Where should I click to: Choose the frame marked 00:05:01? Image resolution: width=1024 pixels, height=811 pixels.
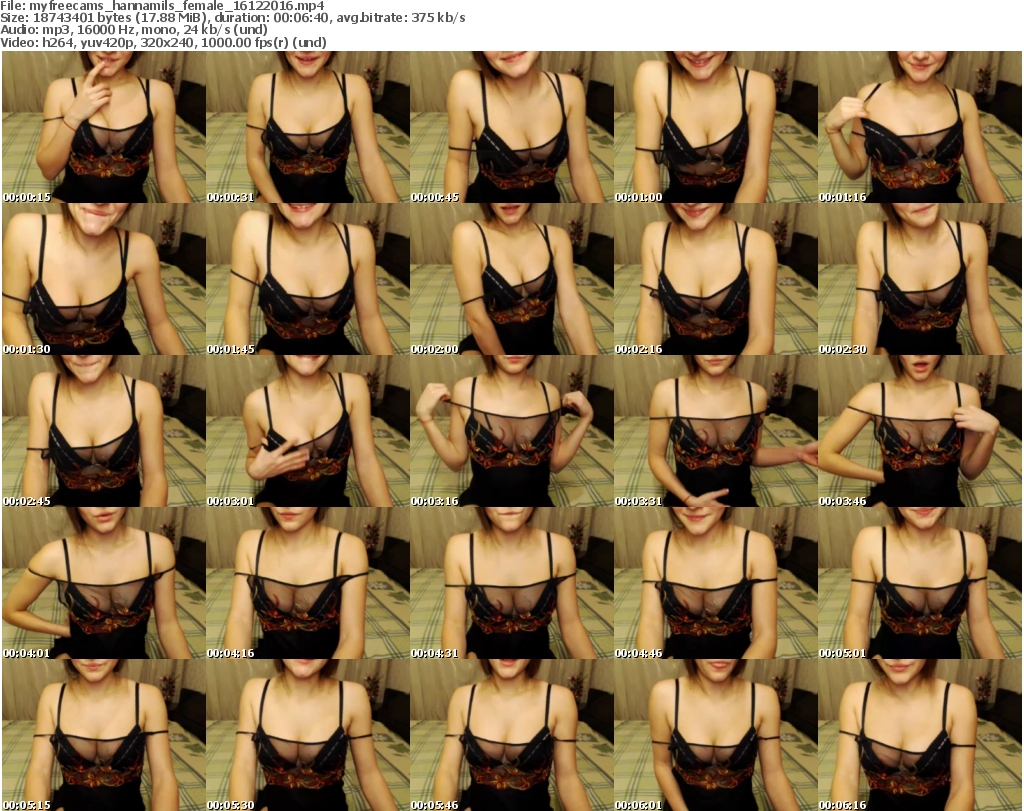tap(920, 584)
